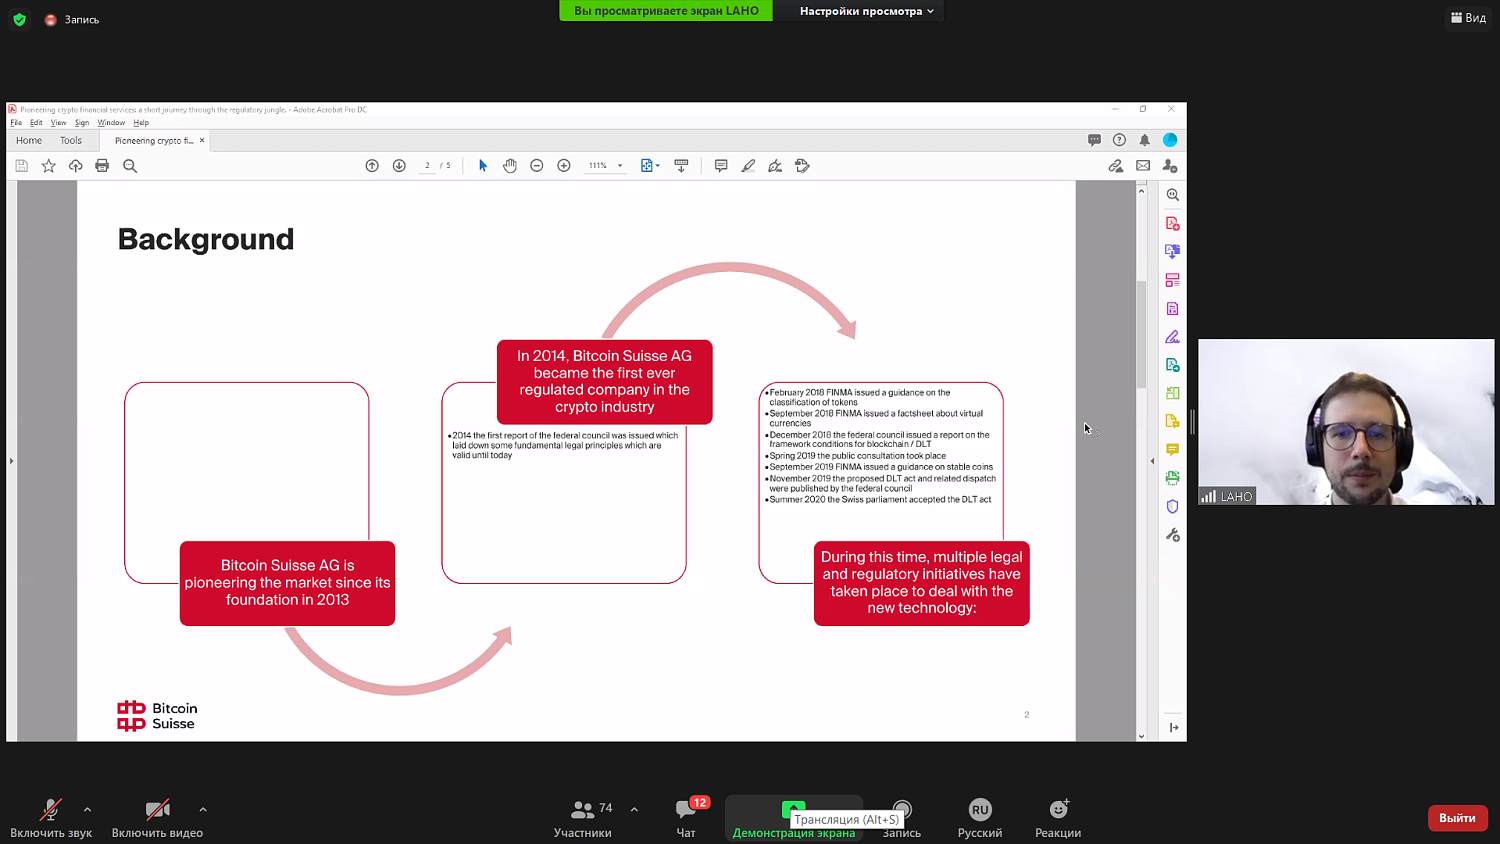Open the Protect shield tool in right pane
This screenshot has height=844, width=1500.
point(1173,507)
